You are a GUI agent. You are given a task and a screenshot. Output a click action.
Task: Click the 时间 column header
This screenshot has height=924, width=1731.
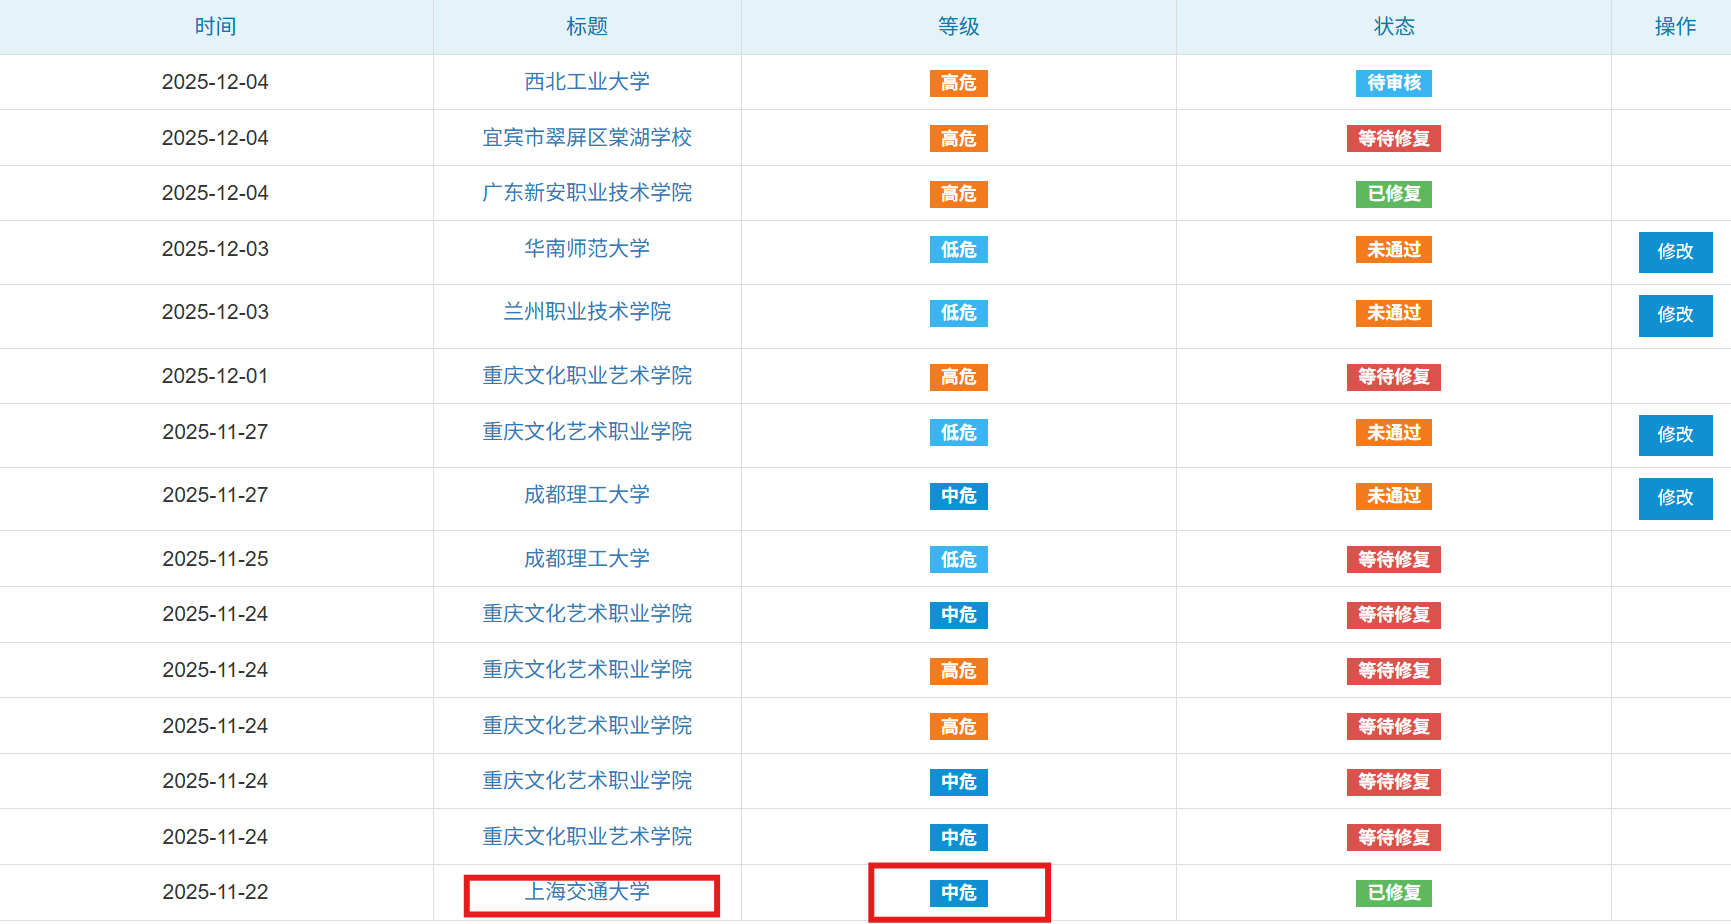coord(215,27)
